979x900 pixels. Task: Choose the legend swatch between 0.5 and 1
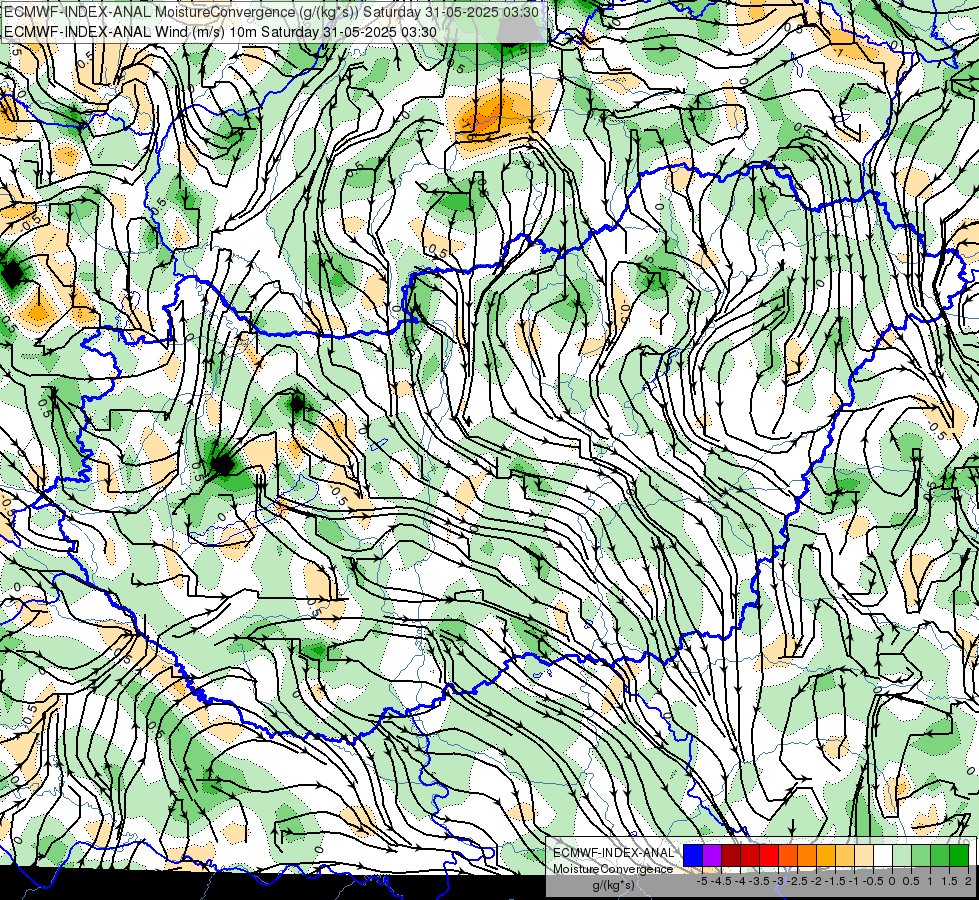[921, 855]
